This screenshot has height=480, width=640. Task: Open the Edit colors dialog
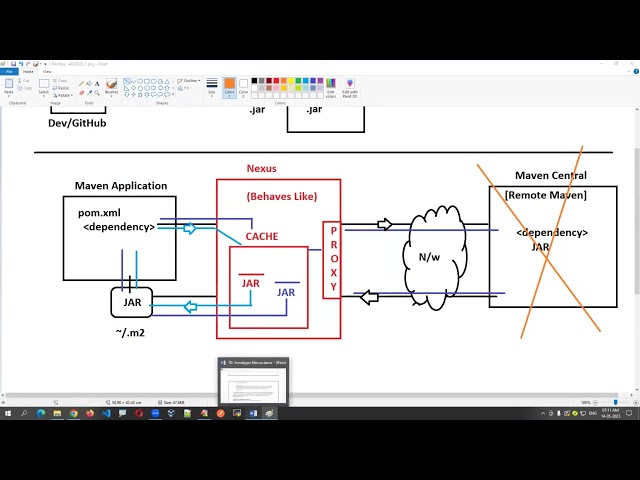coord(331,87)
